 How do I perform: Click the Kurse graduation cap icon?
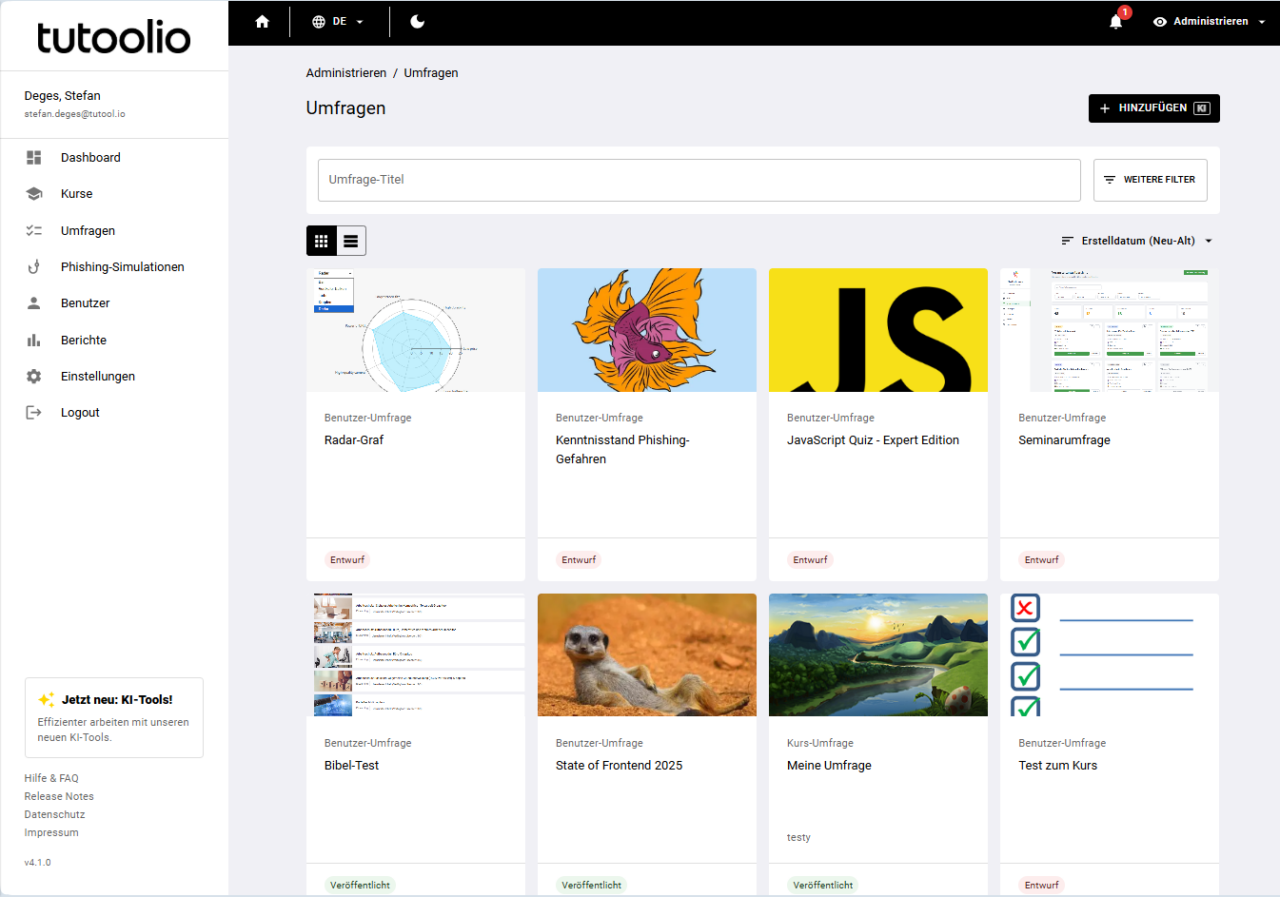(x=34, y=194)
